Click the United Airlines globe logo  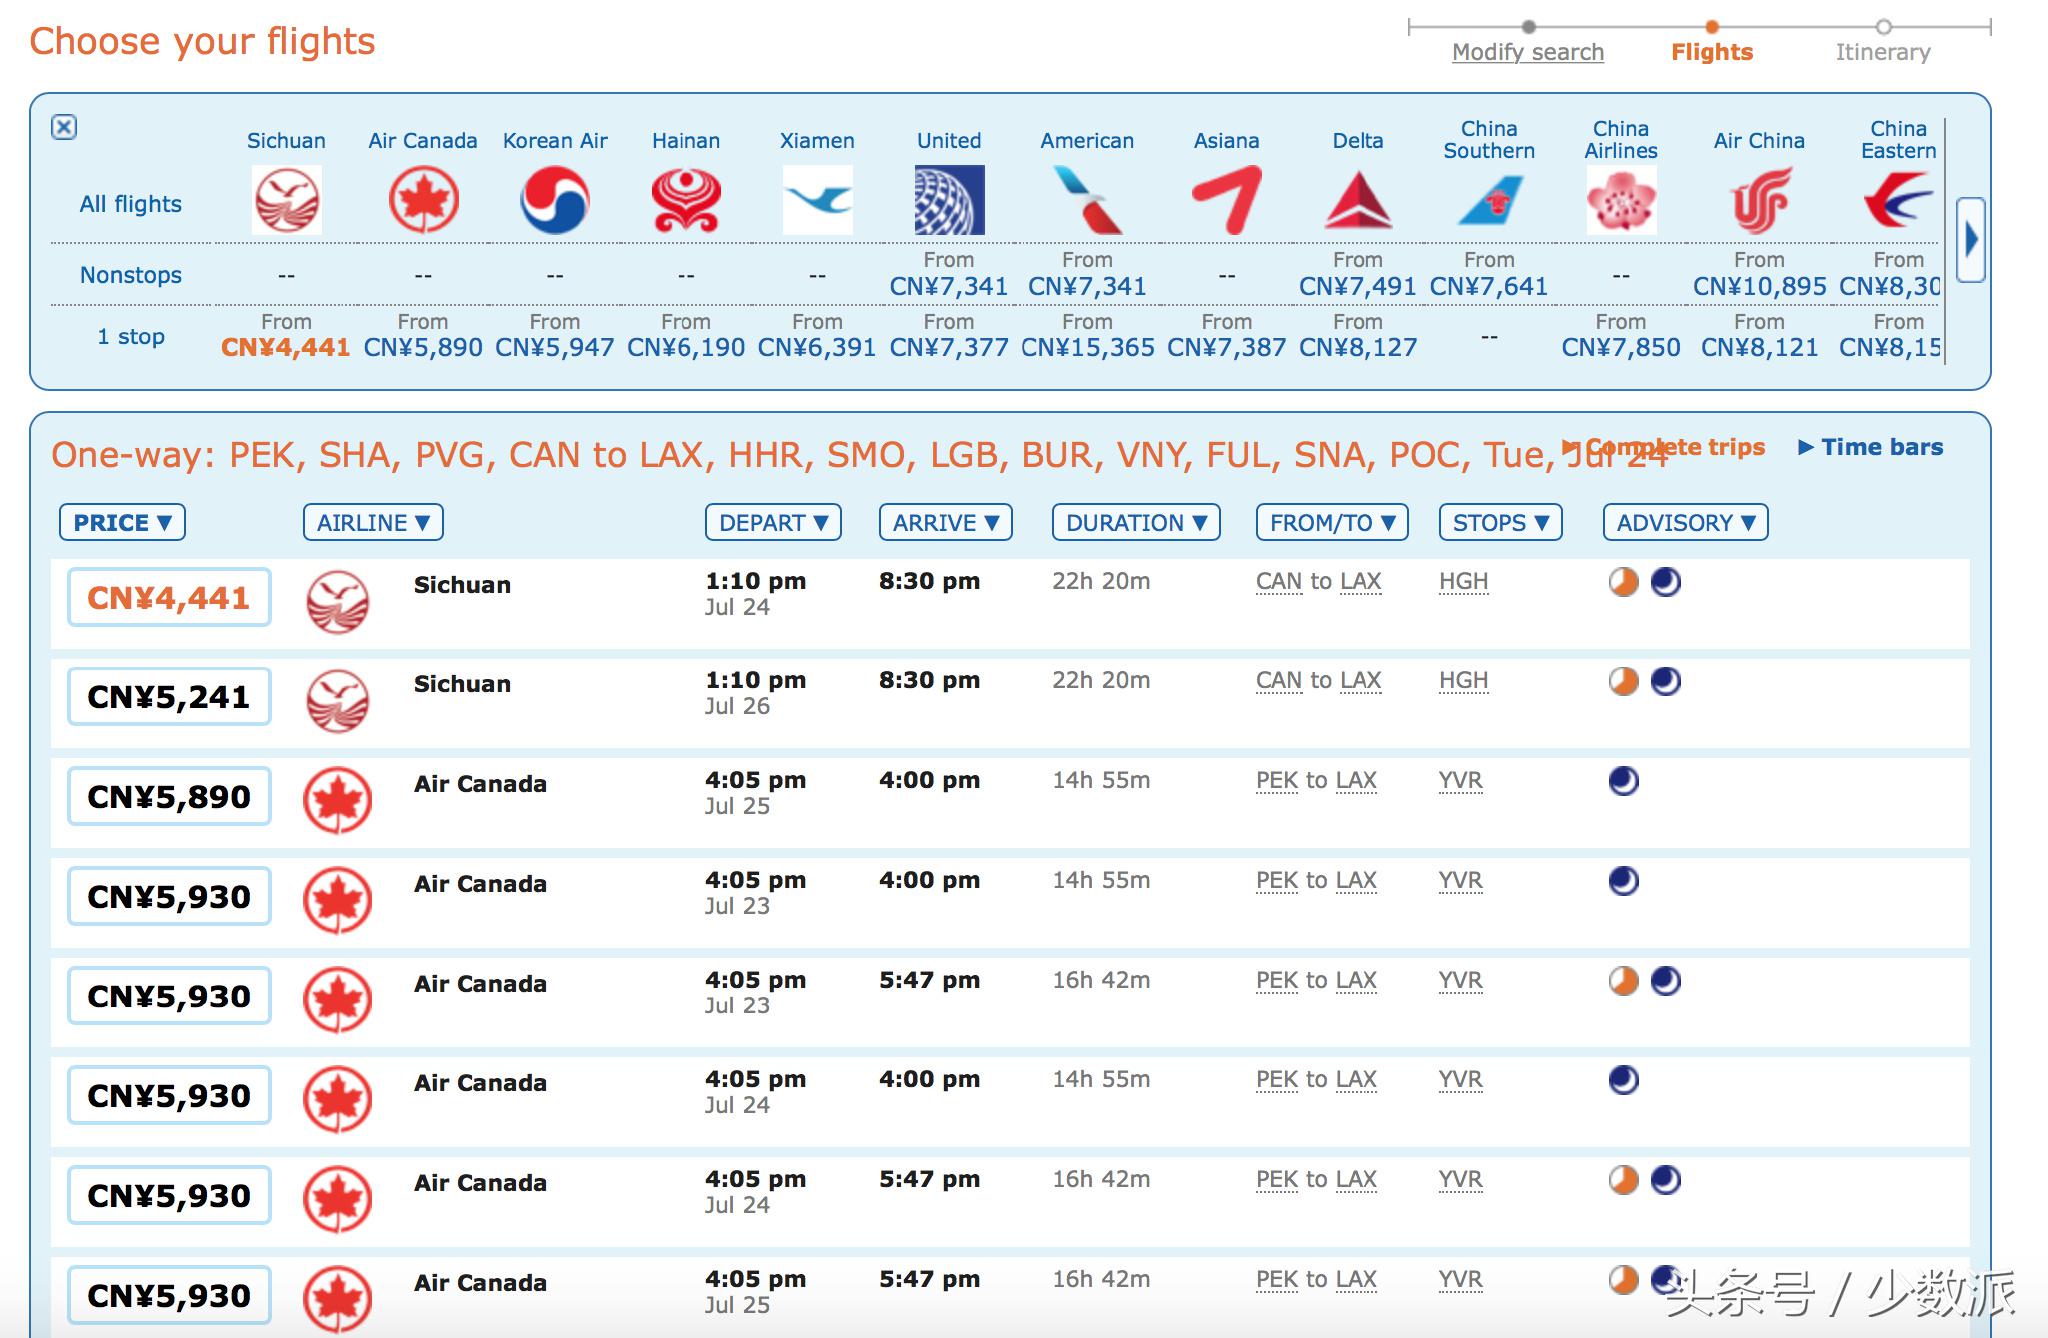pyautogui.click(x=949, y=201)
